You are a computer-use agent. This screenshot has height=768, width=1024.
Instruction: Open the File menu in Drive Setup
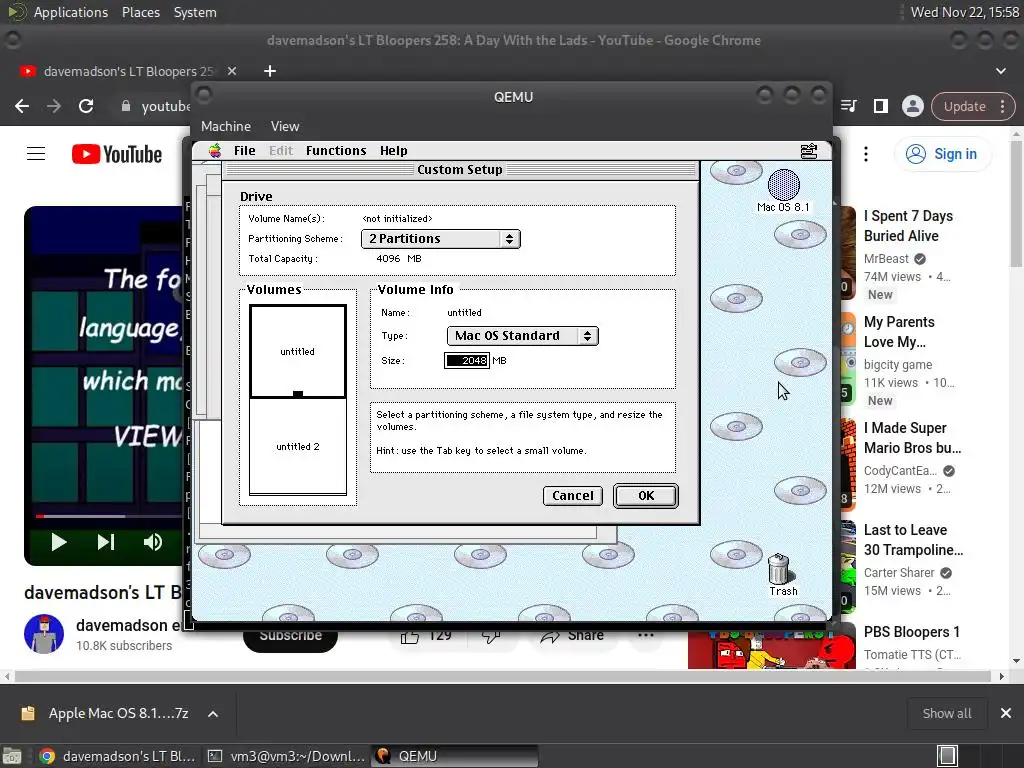click(245, 151)
